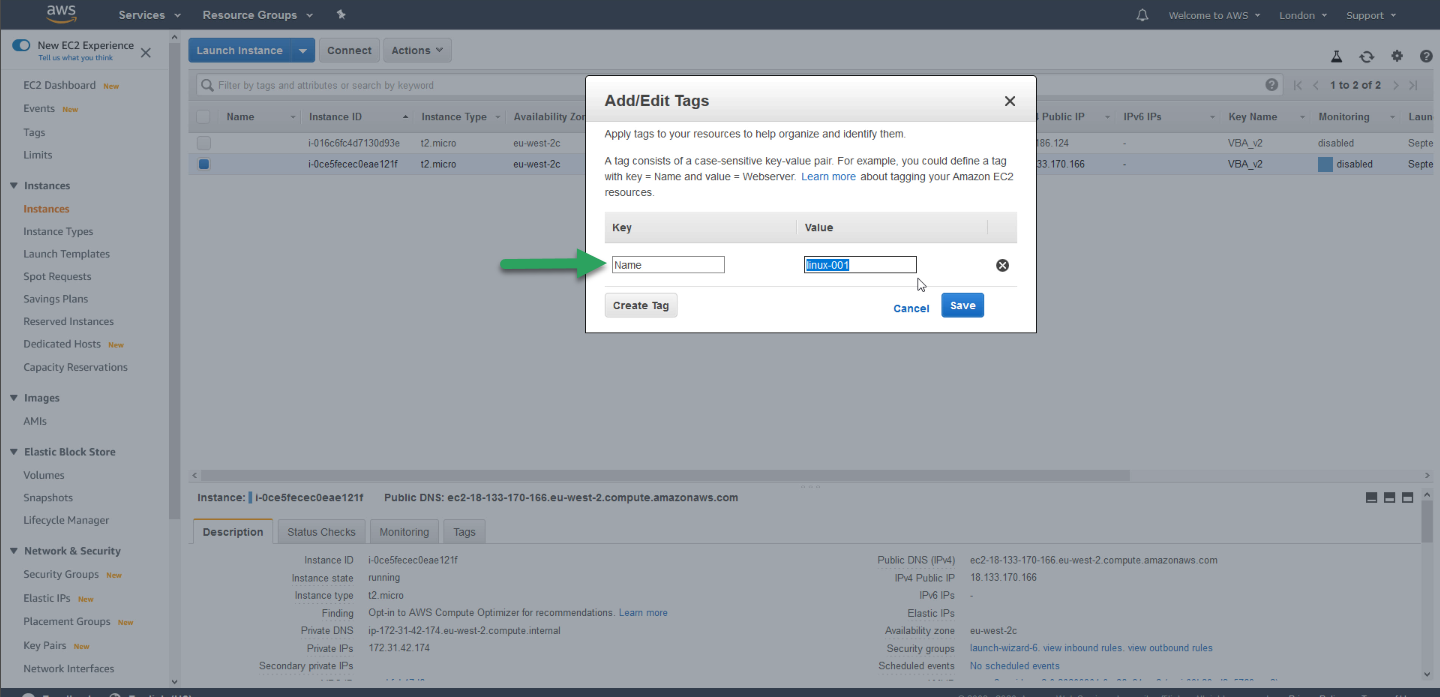Viewport: 1440px width, 697px height.
Task: Open the London region dropdown
Action: 1303,15
